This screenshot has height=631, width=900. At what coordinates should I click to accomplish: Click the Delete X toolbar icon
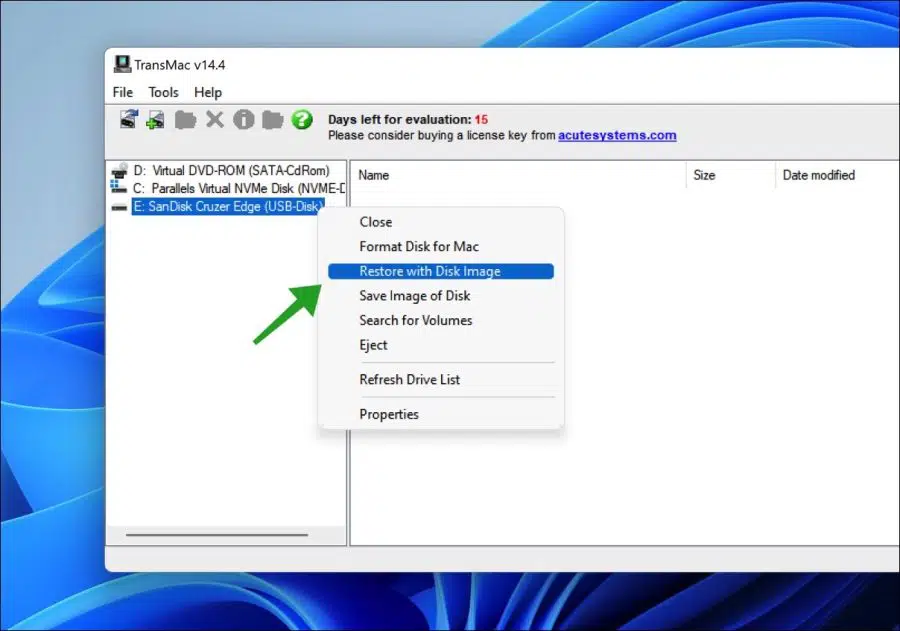215,119
